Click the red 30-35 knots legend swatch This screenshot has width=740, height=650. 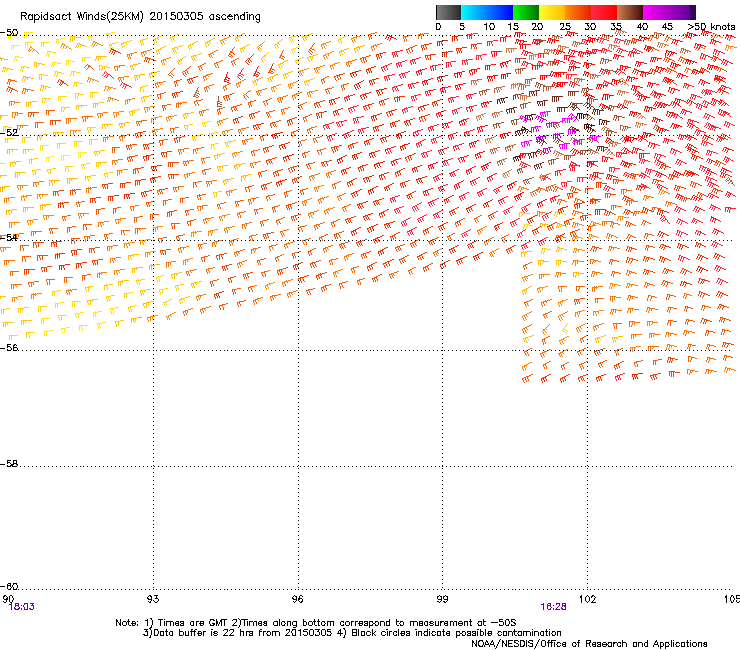[604, 12]
